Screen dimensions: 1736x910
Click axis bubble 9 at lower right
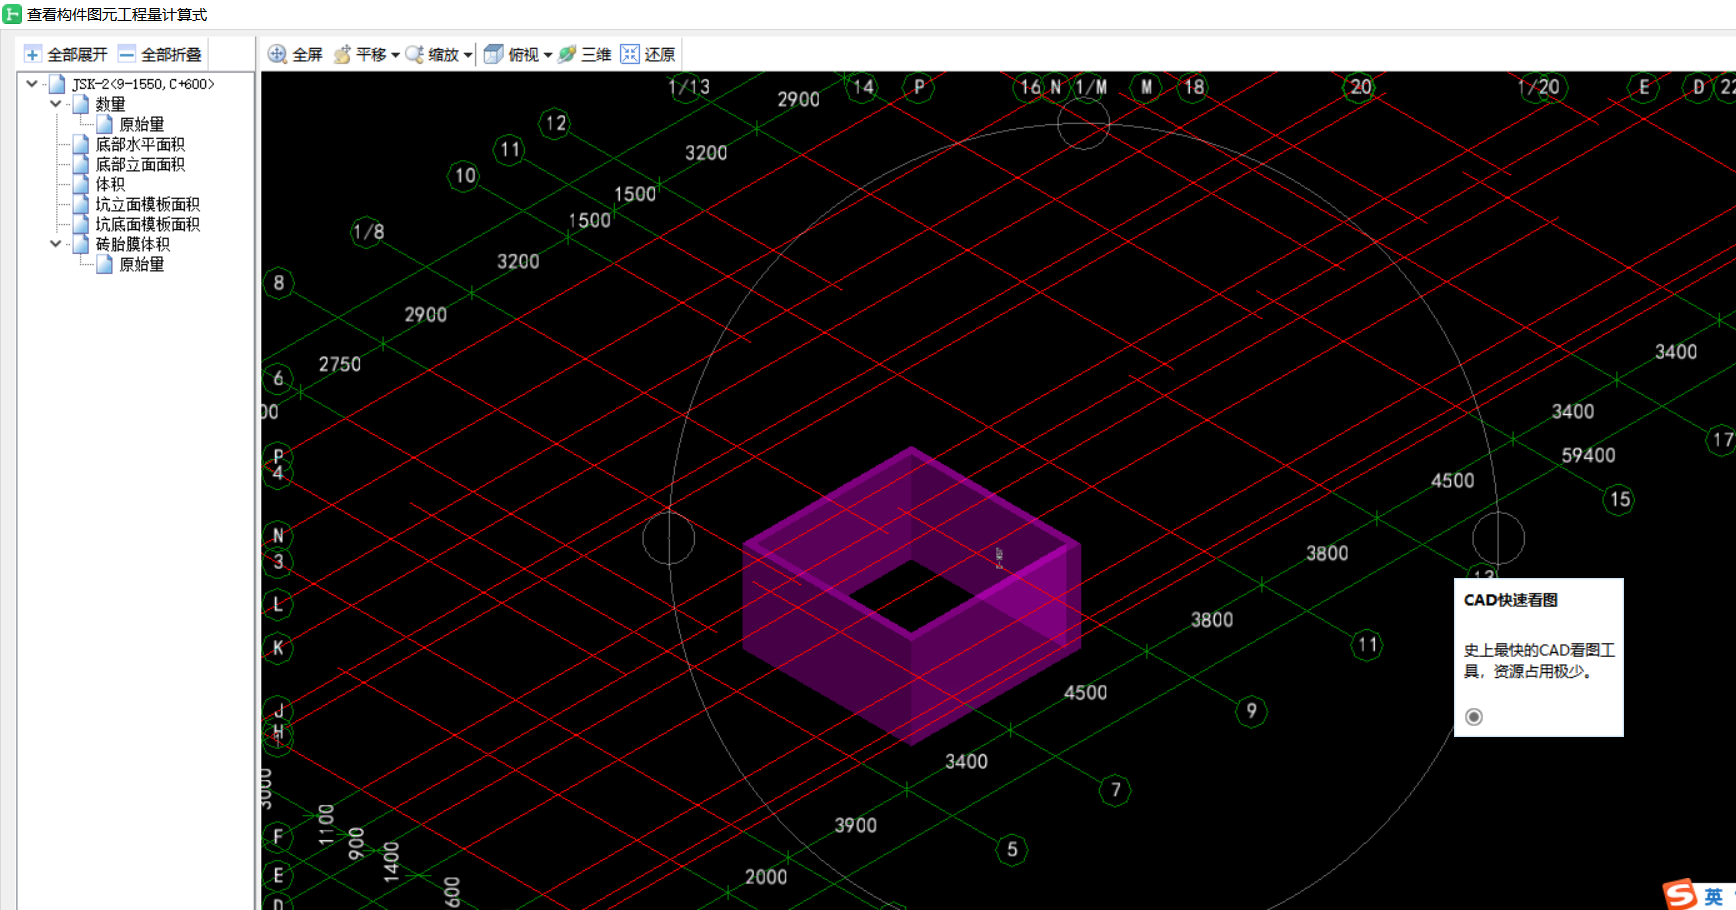[1251, 711]
